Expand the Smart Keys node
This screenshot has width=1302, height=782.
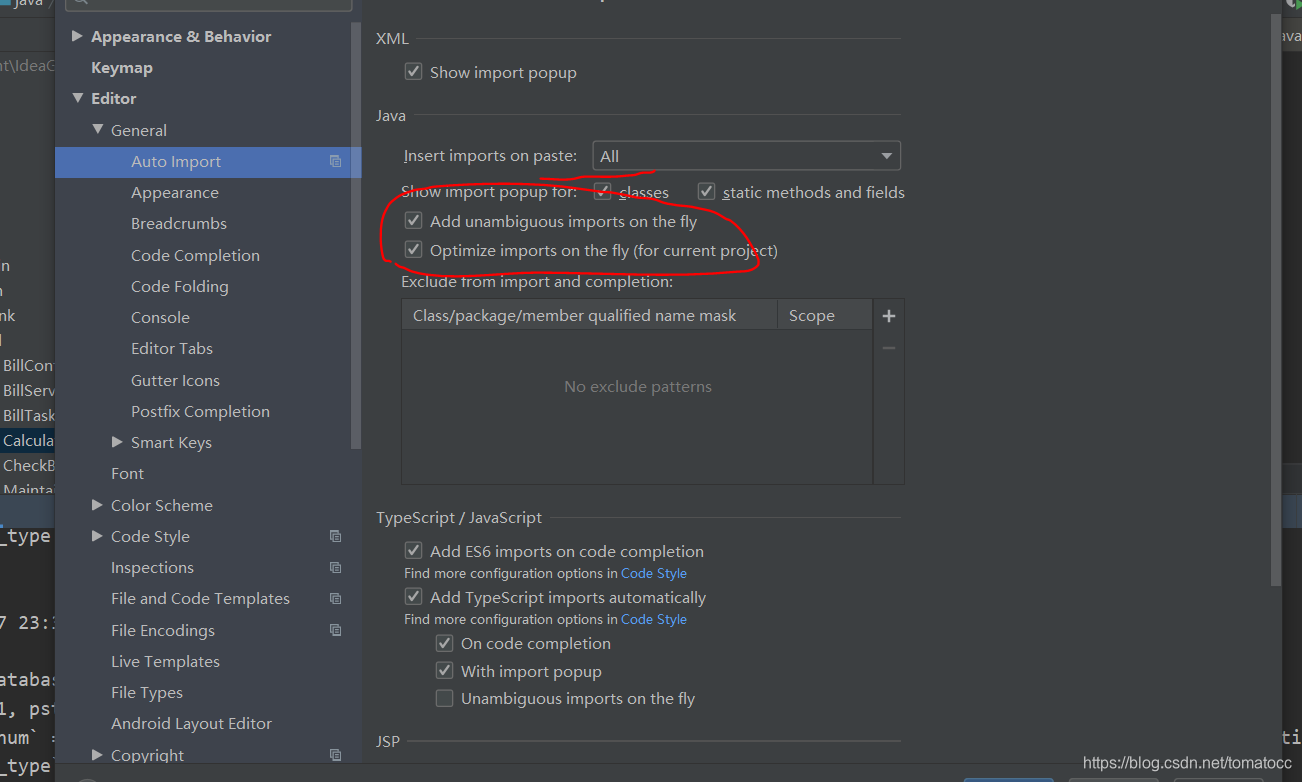[117, 442]
